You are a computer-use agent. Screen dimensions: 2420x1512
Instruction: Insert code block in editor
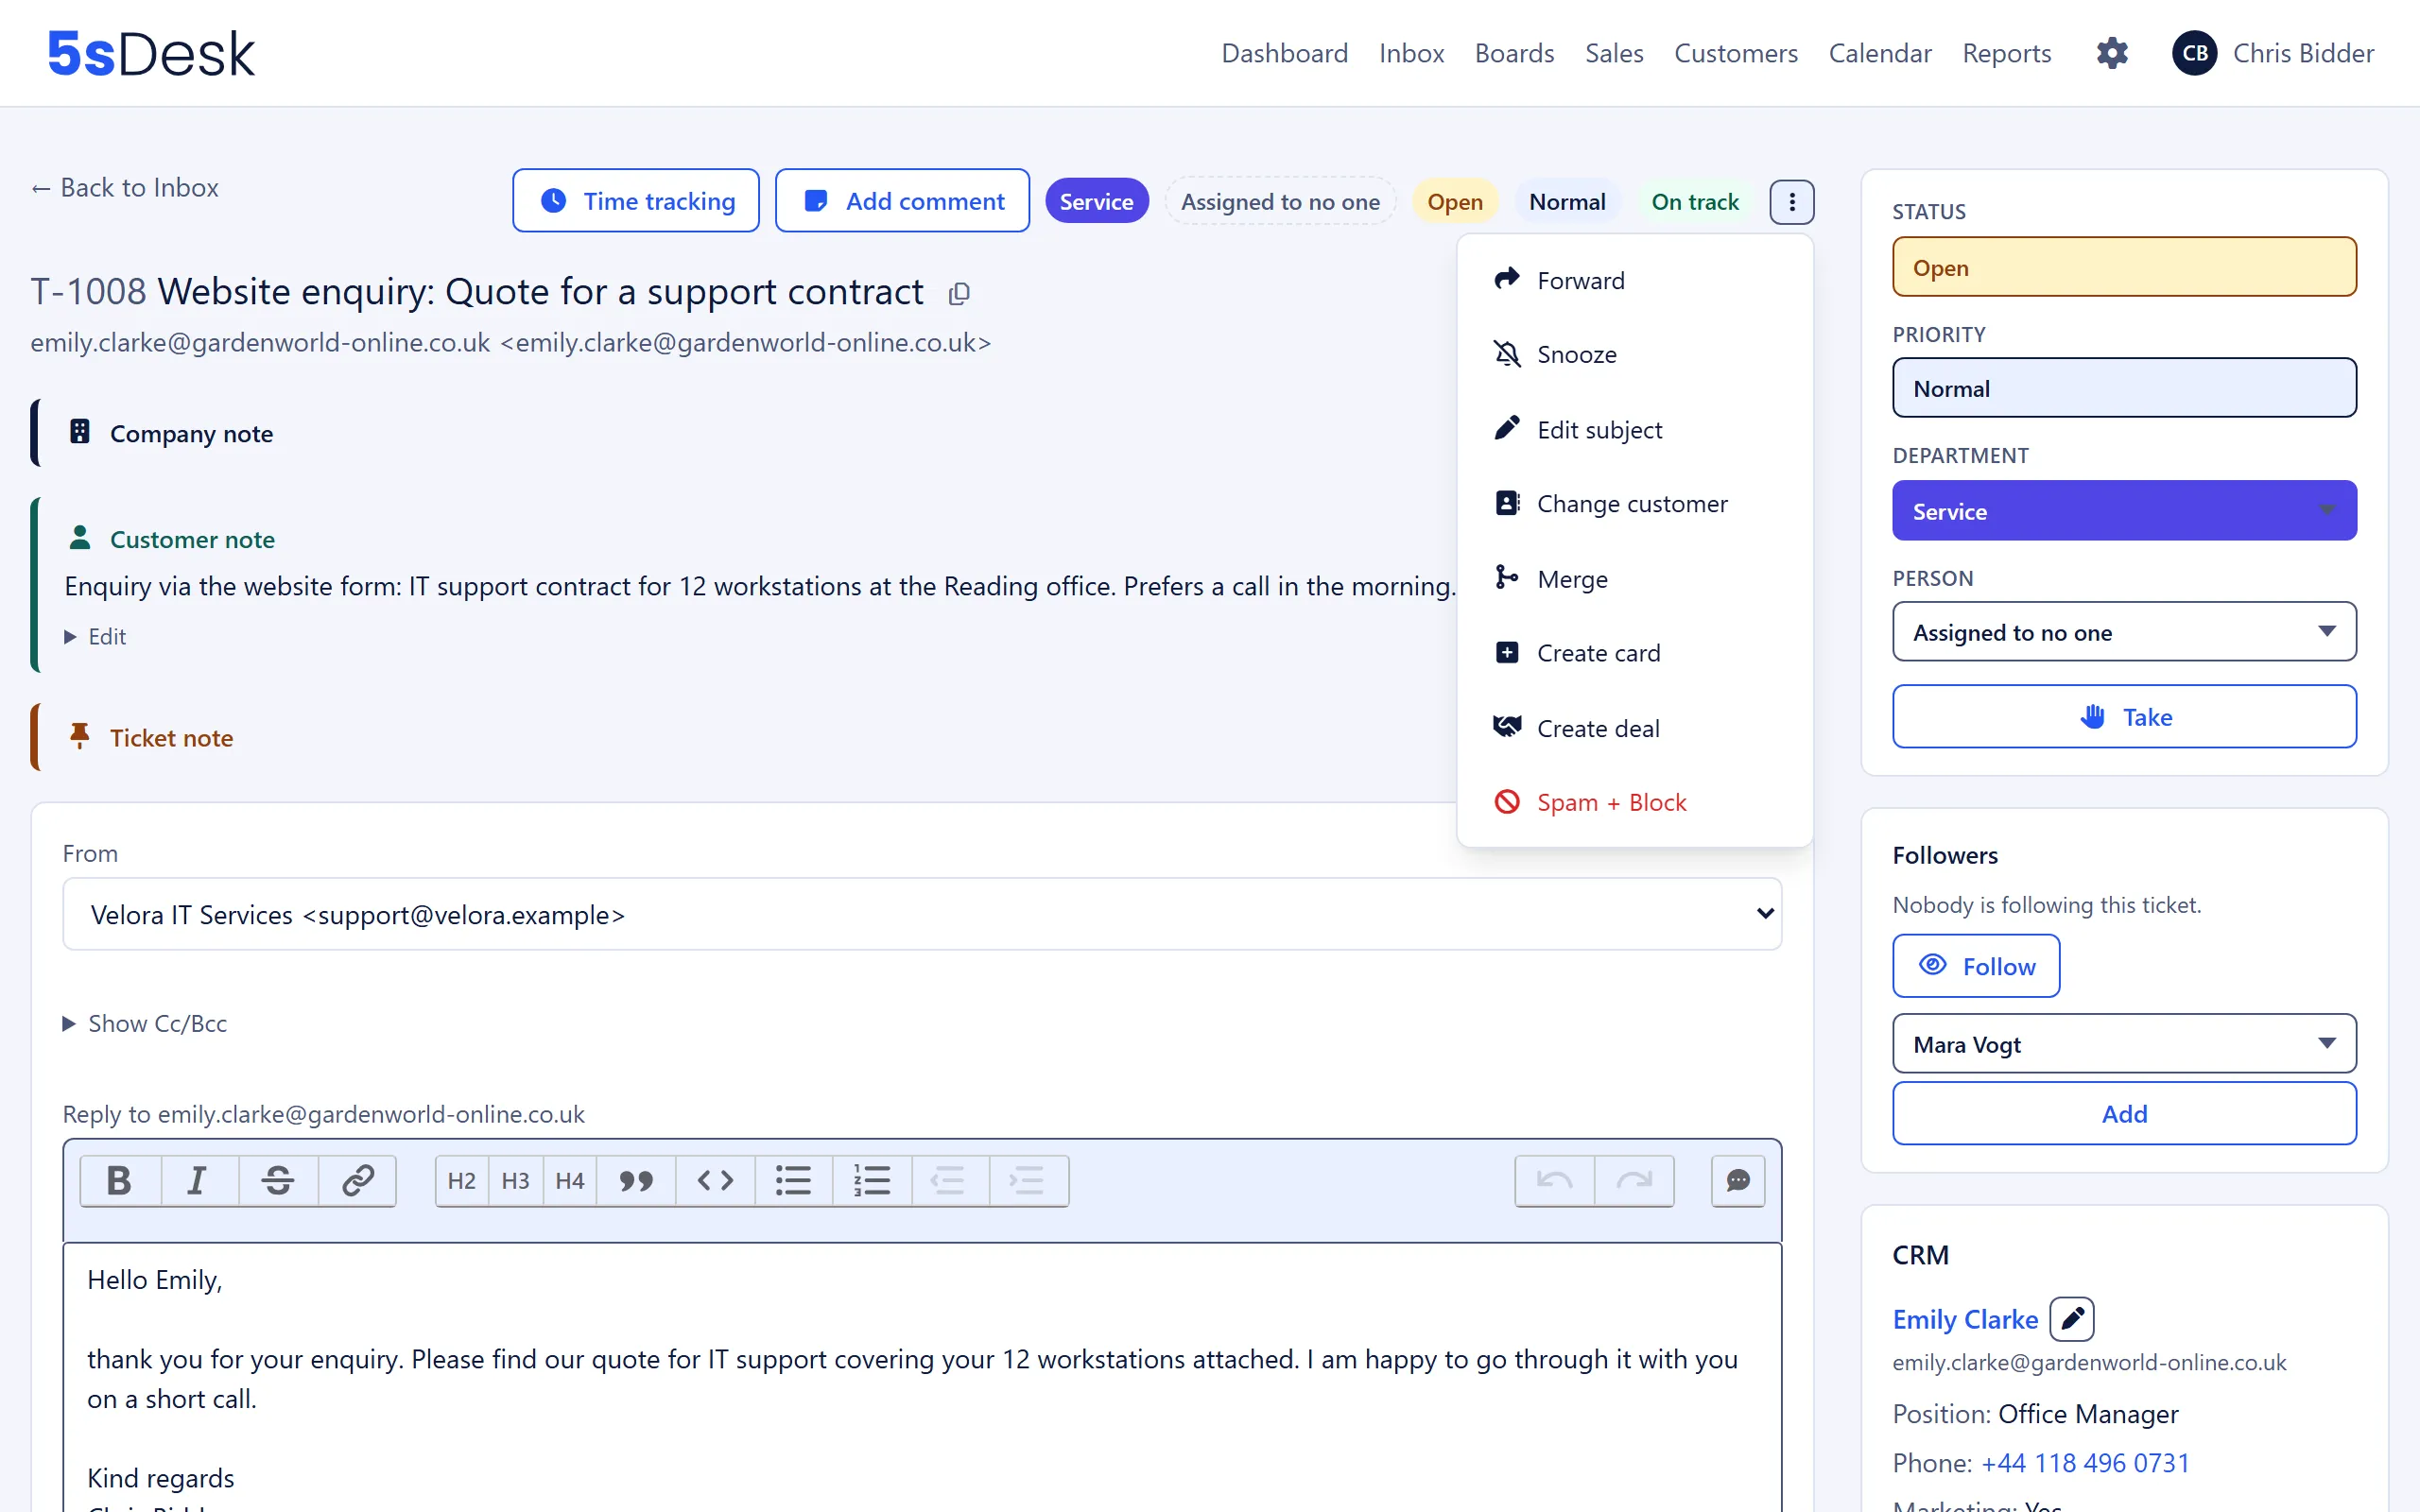[x=715, y=1181]
